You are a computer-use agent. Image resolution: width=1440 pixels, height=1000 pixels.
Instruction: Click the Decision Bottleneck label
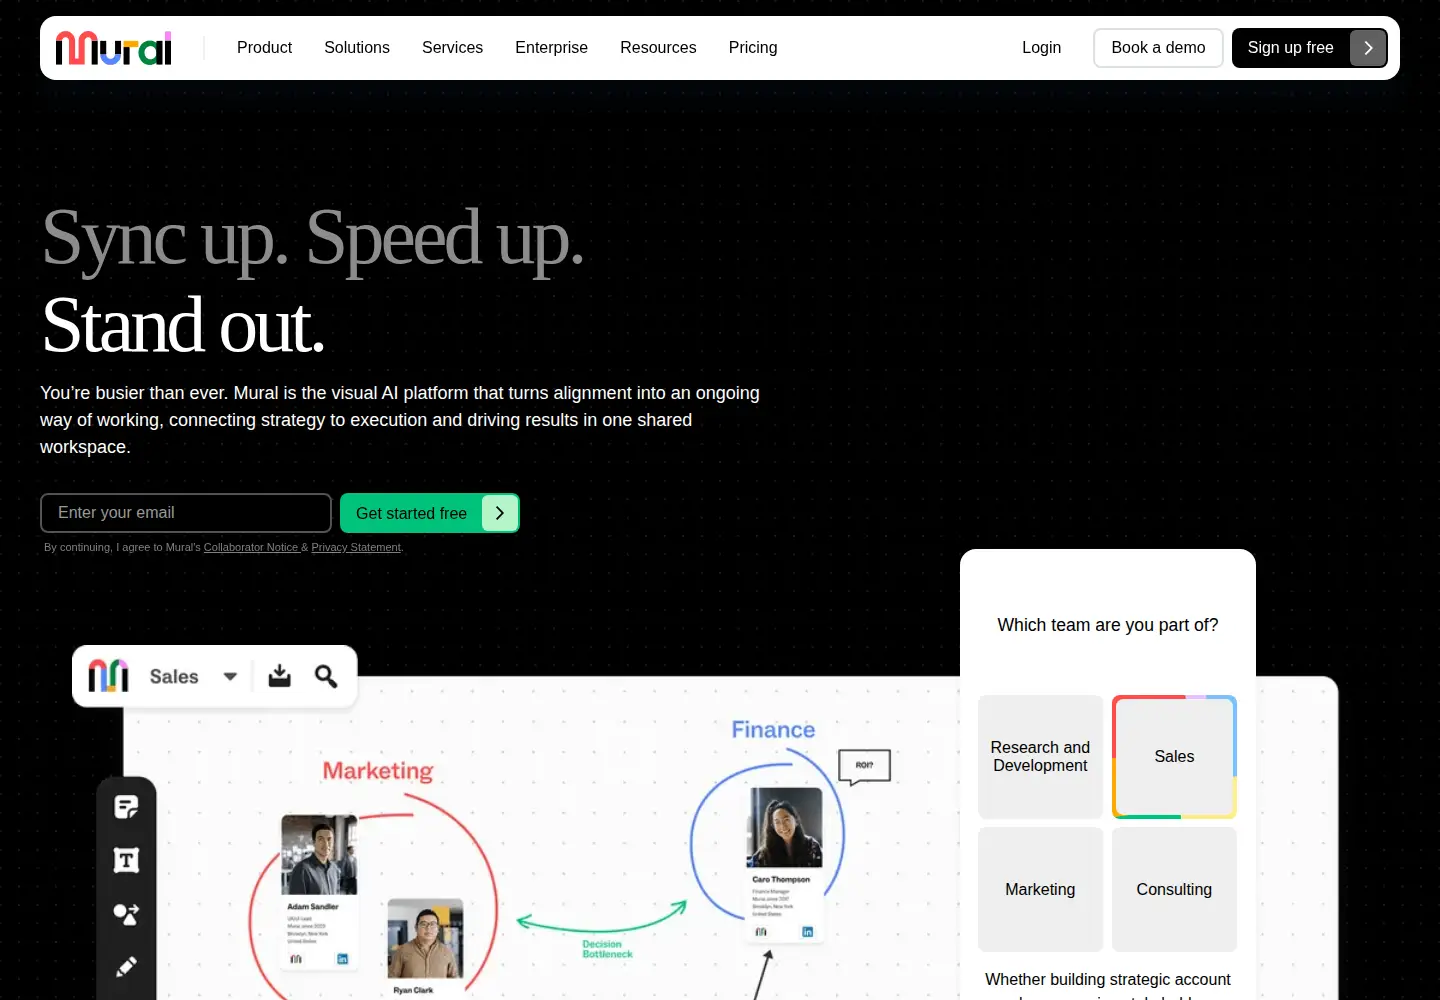point(607,949)
